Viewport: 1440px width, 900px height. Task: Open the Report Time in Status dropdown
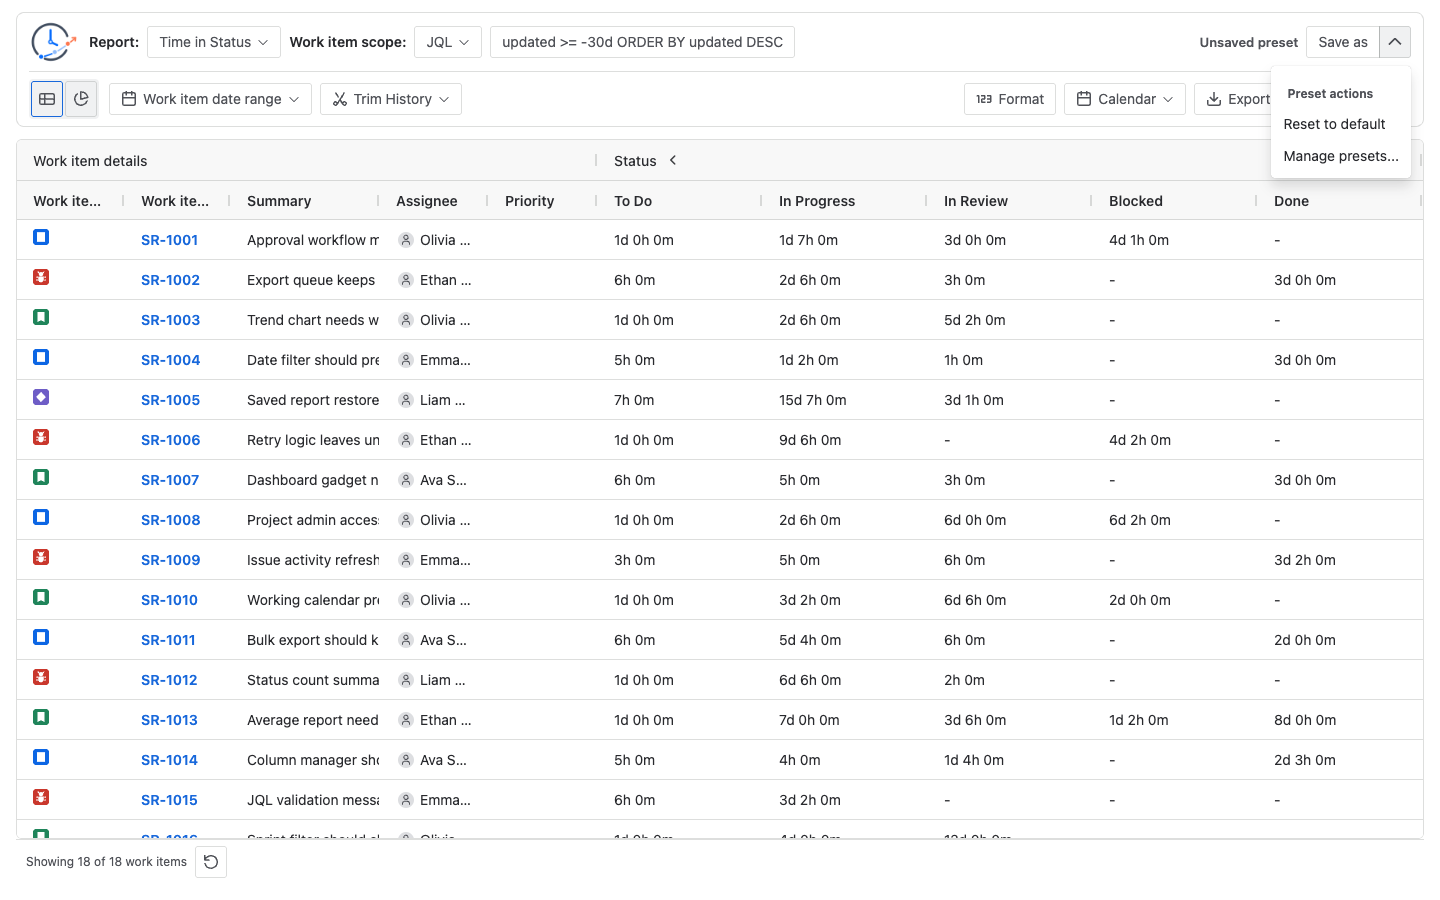pyautogui.click(x=214, y=42)
